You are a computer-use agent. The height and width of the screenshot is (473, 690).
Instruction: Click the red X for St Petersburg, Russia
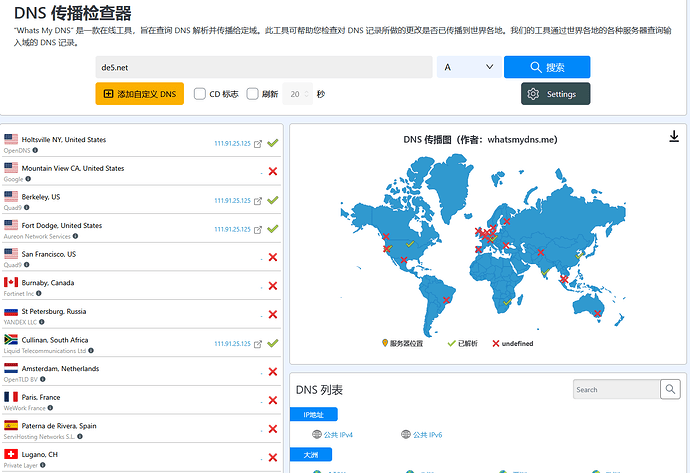[x=273, y=315]
